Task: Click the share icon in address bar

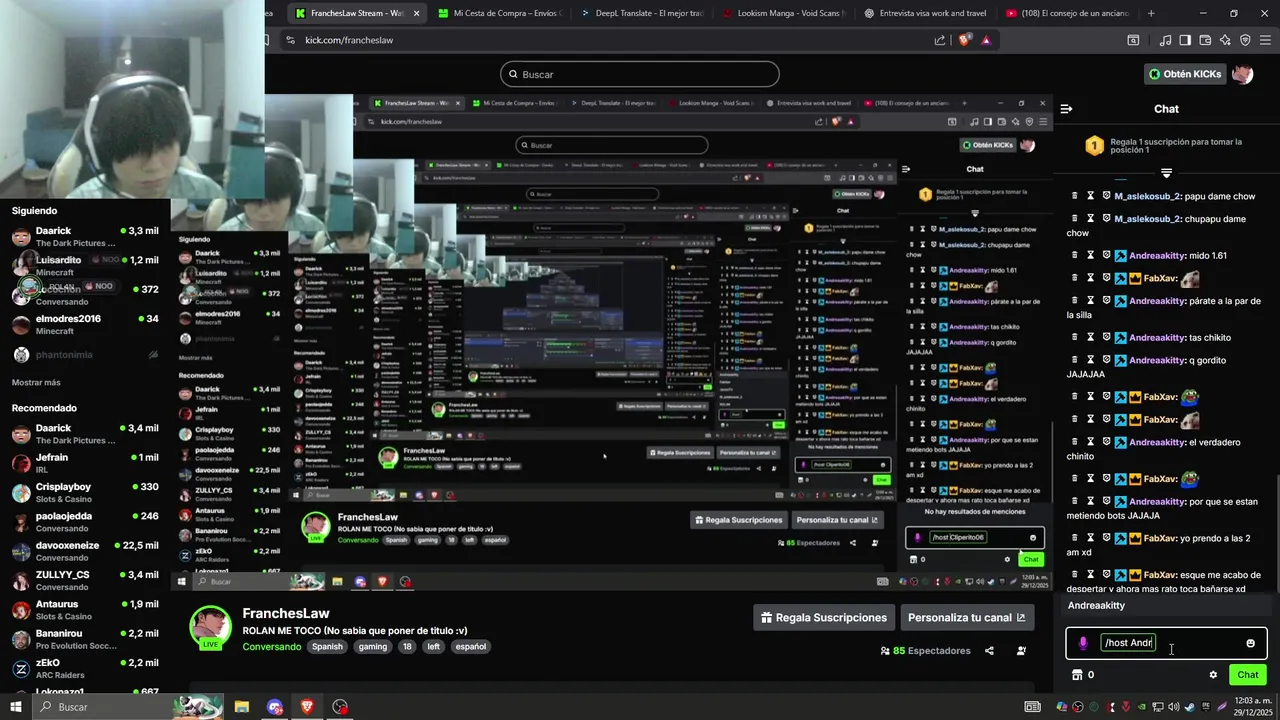Action: click(x=940, y=40)
